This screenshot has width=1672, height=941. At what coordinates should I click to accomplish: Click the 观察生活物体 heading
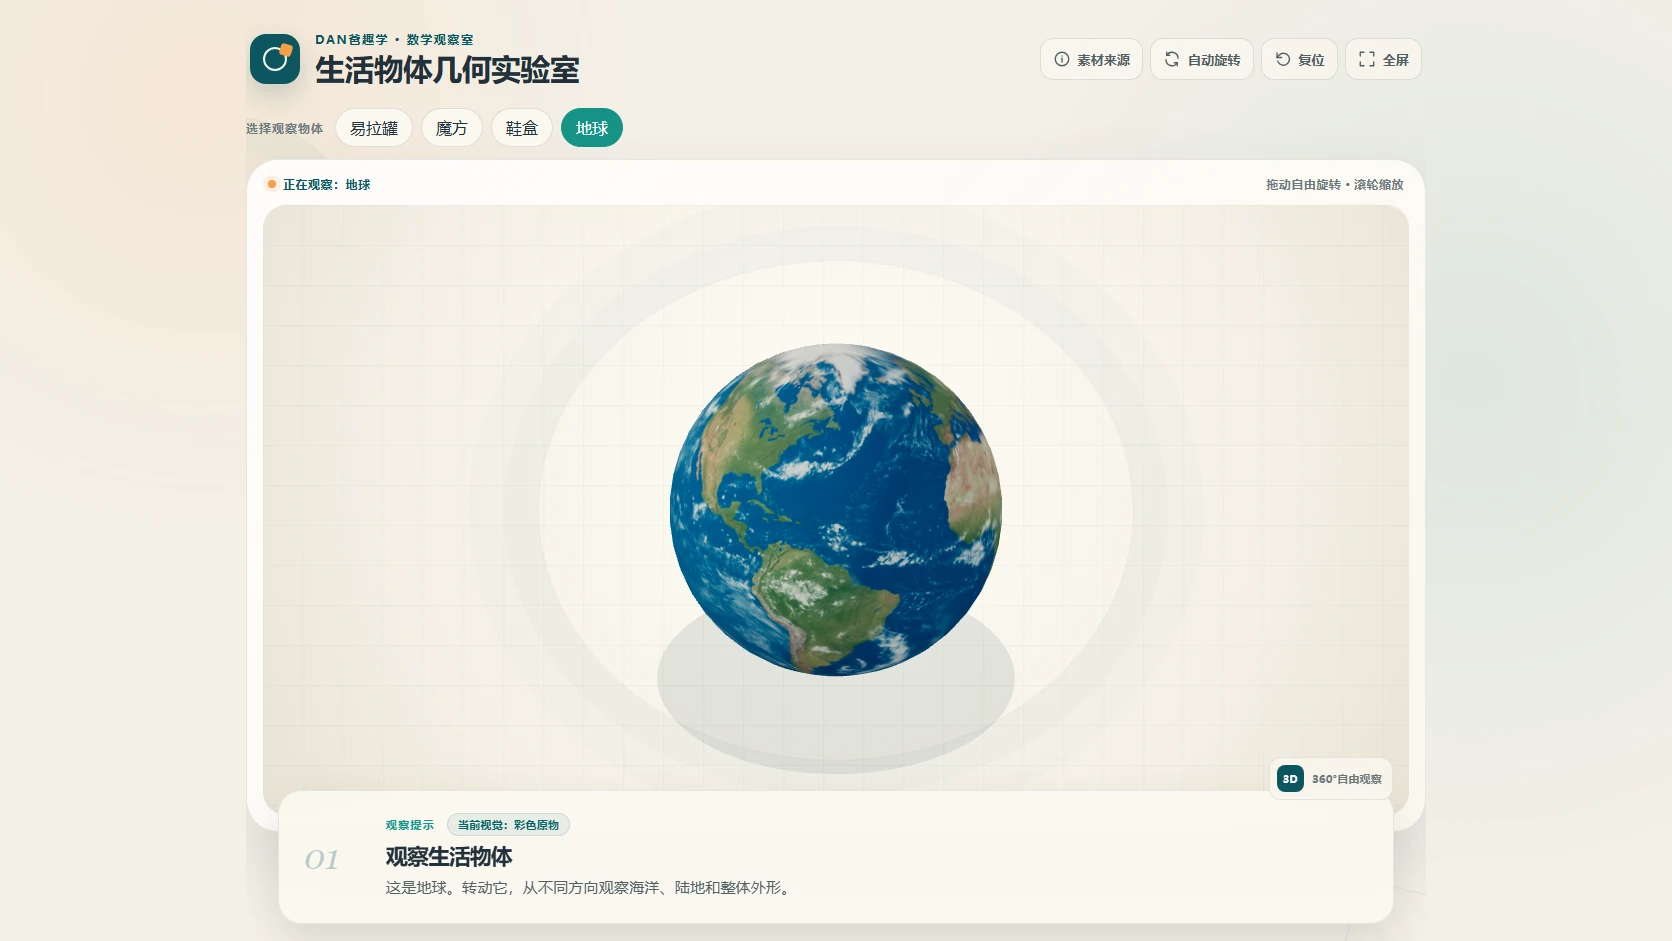click(449, 857)
